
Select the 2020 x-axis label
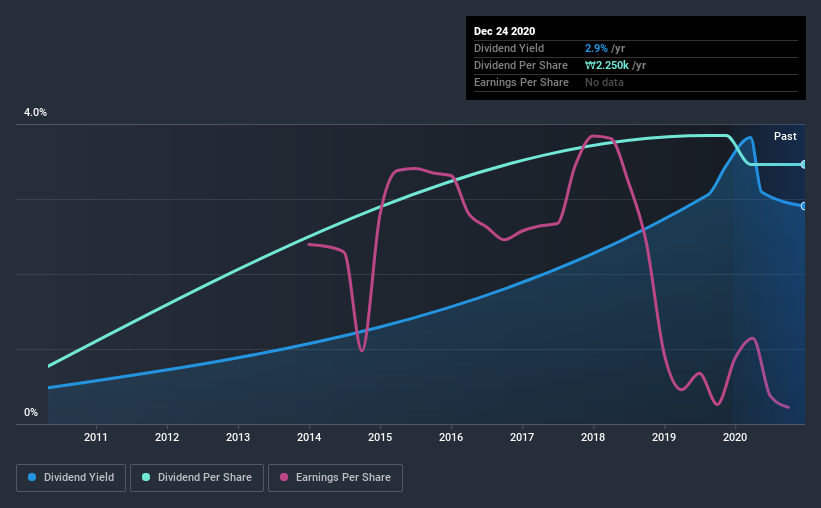tap(735, 437)
